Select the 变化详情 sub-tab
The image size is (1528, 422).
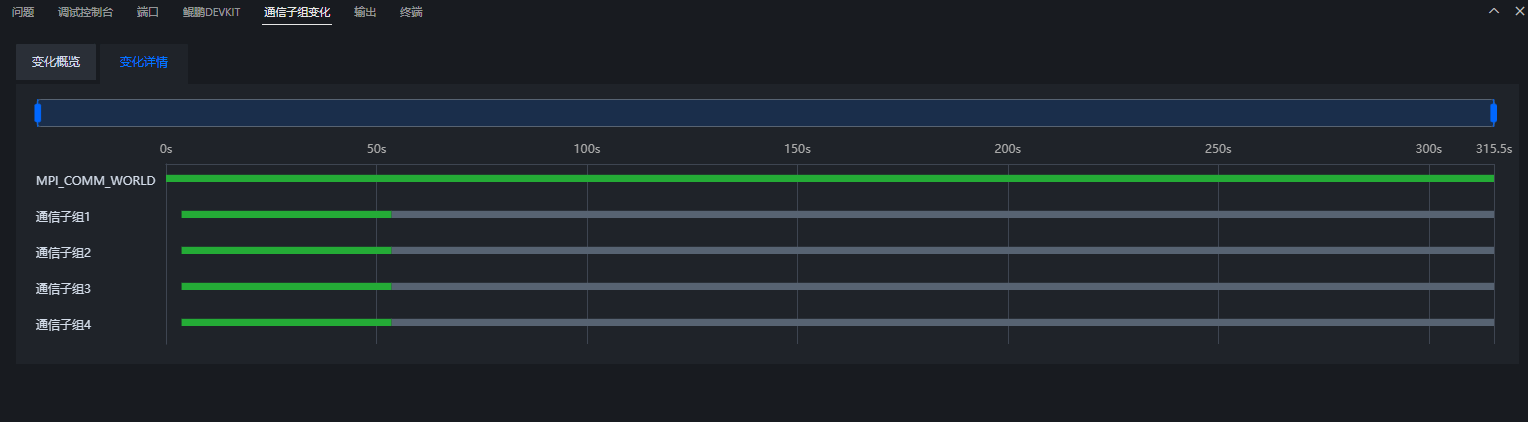[x=143, y=62]
